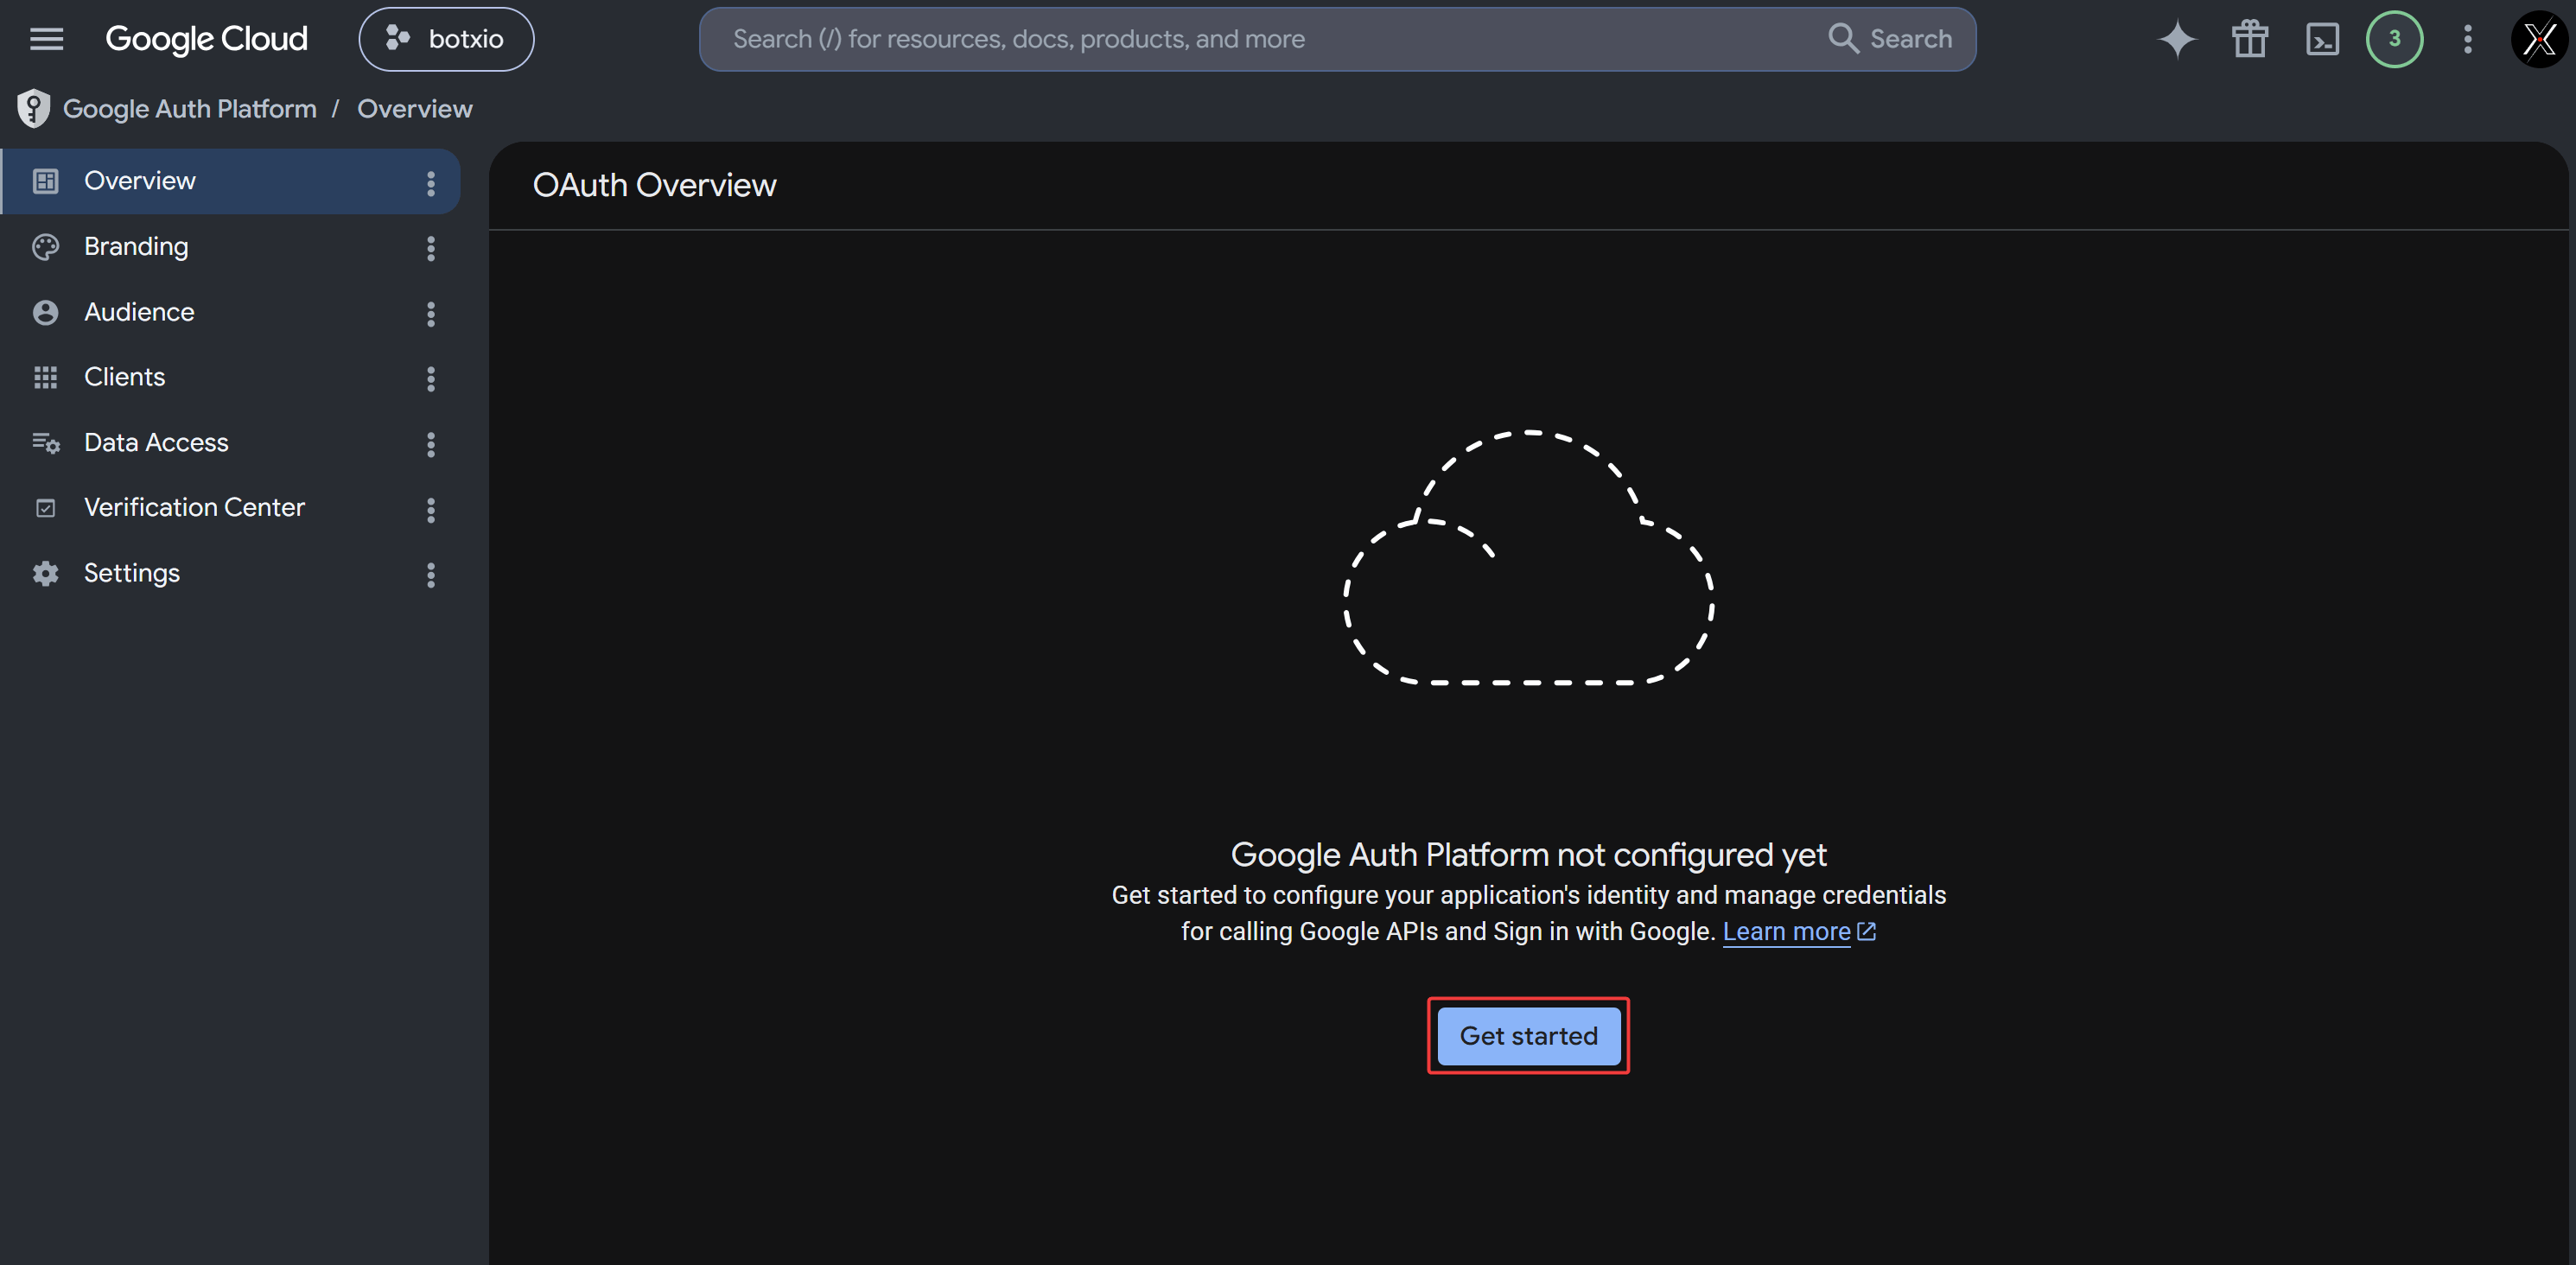The width and height of the screenshot is (2576, 1265).
Task: Activate Cloud Shell terminal icon
Action: 2322,39
